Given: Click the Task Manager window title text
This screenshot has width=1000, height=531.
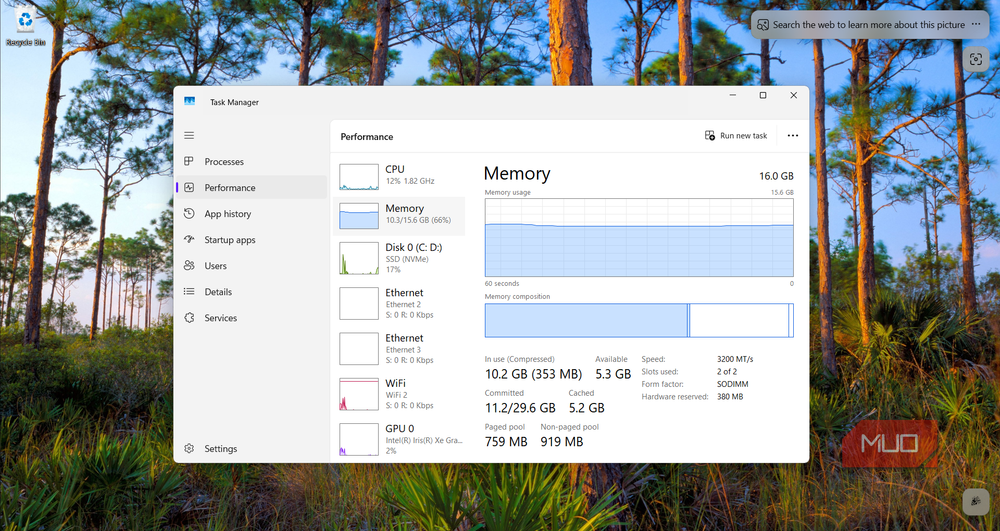Looking at the screenshot, I should pos(235,102).
